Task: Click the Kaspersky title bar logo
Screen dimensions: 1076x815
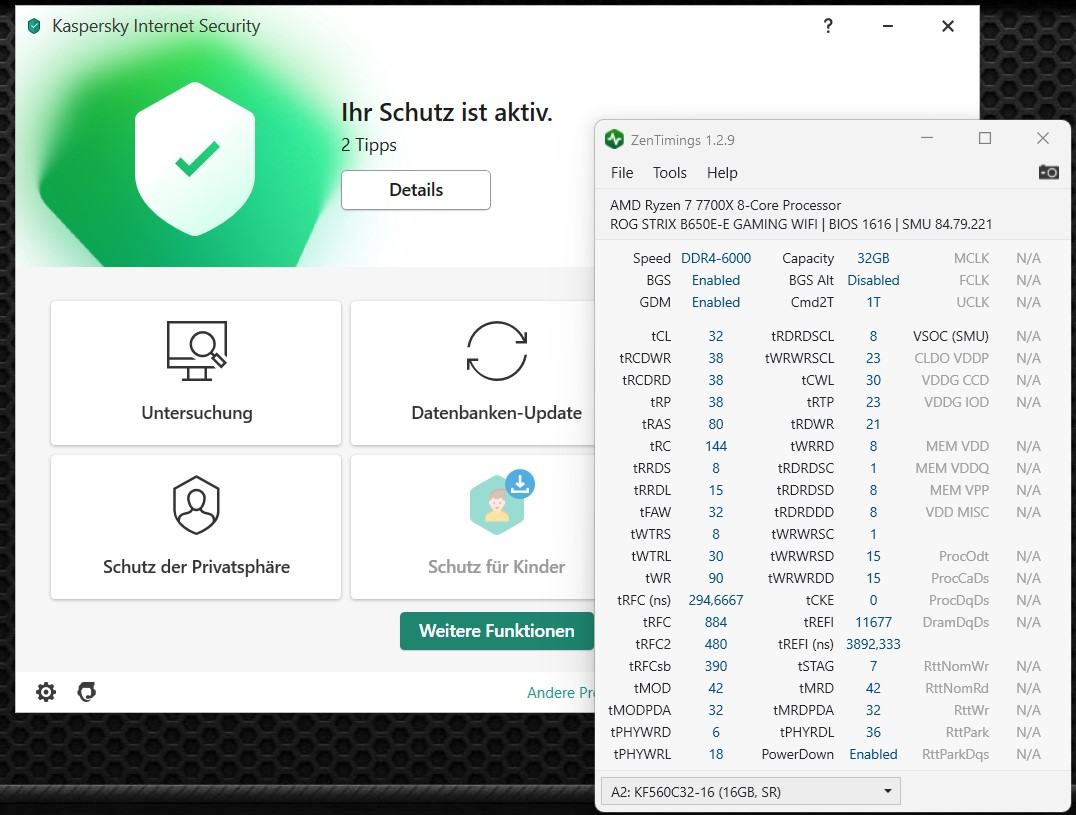Action: tap(34, 26)
